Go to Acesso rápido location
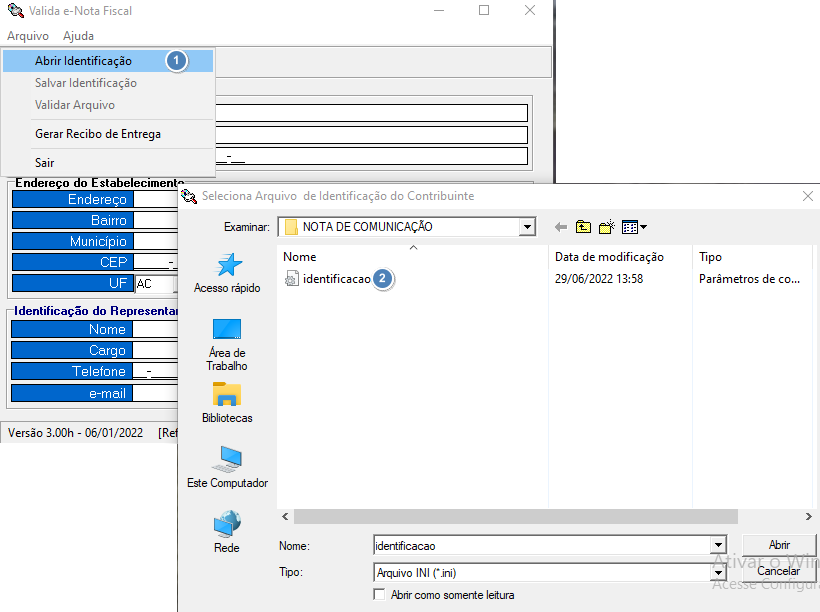The width and height of the screenshot is (820, 612). [227, 273]
